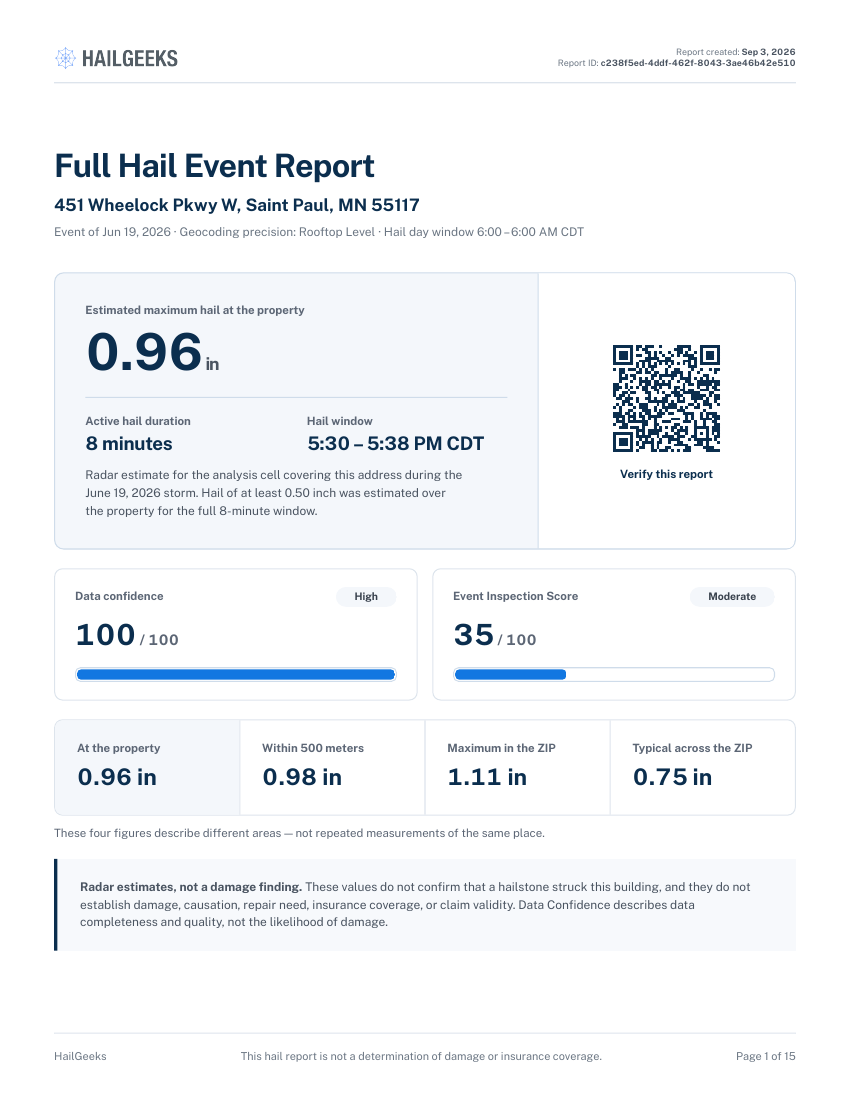This screenshot has height=1100, width=850.
Task: Click the Data confidence progress bar
Action: [x=236, y=675]
